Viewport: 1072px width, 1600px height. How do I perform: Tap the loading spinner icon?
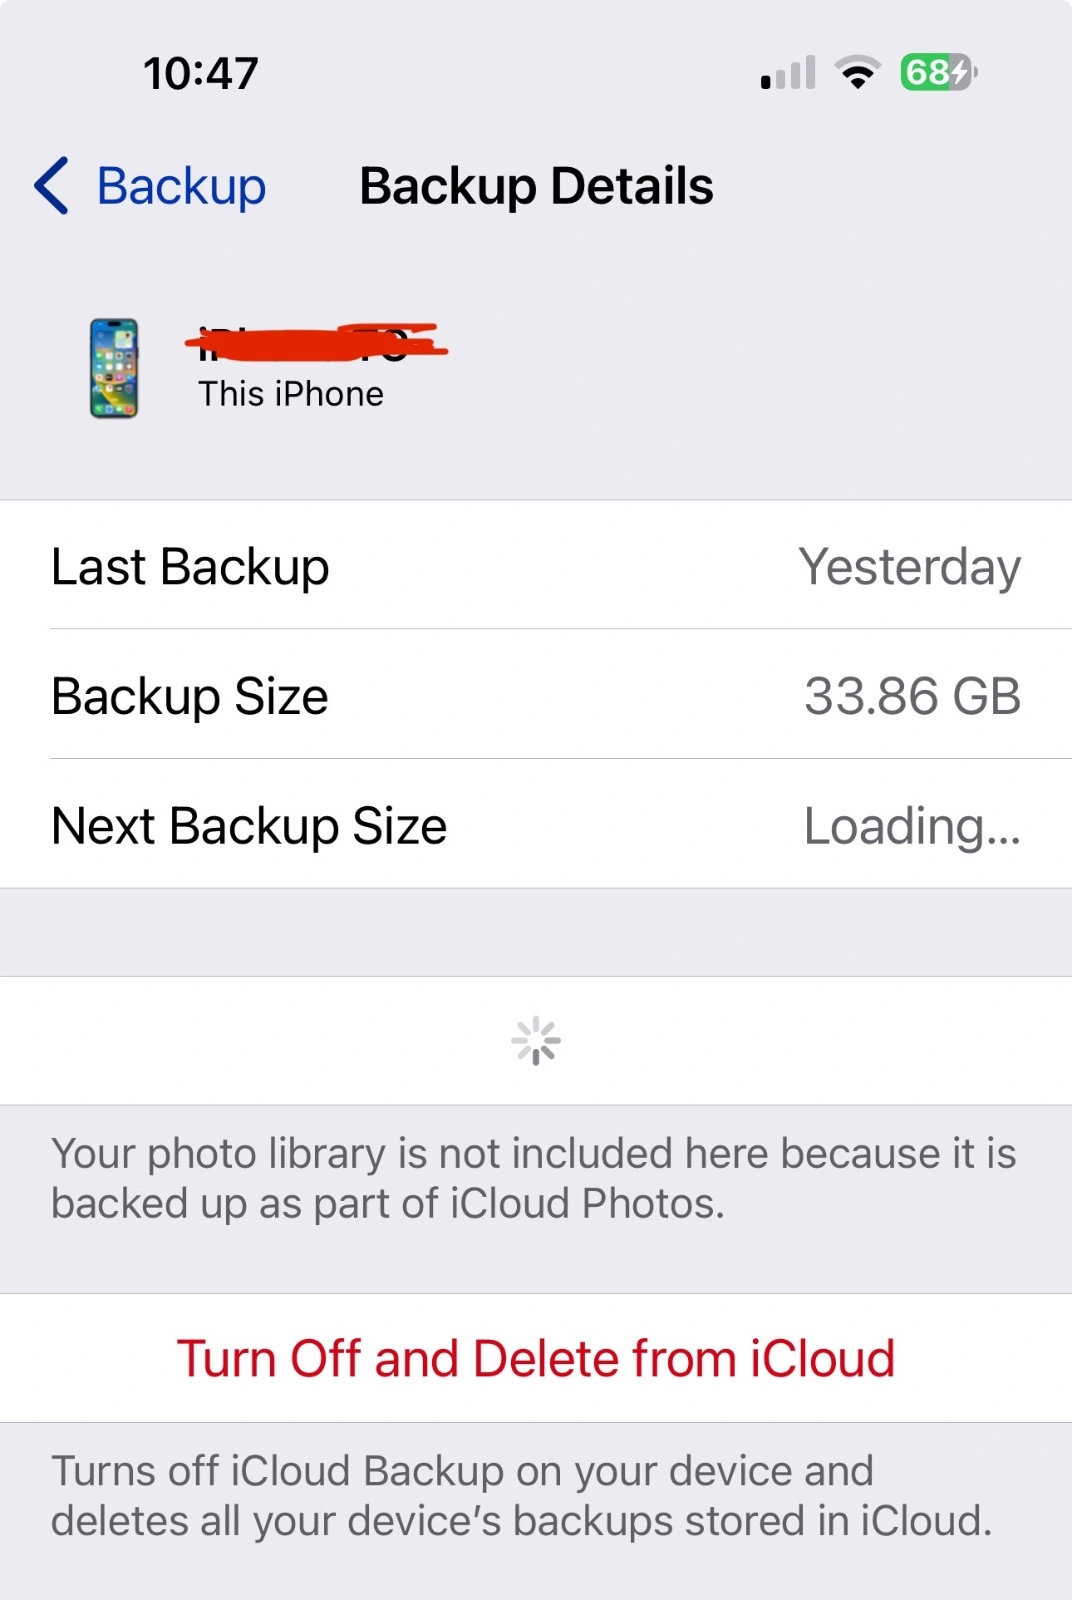pos(536,1041)
